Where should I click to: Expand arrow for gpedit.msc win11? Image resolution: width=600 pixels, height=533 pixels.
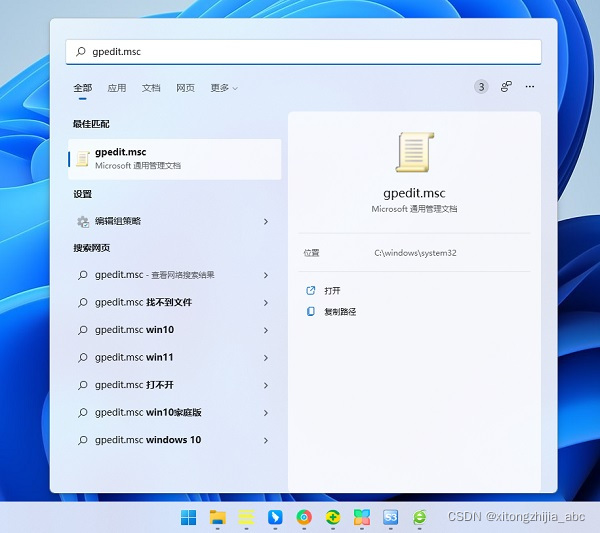coord(266,358)
